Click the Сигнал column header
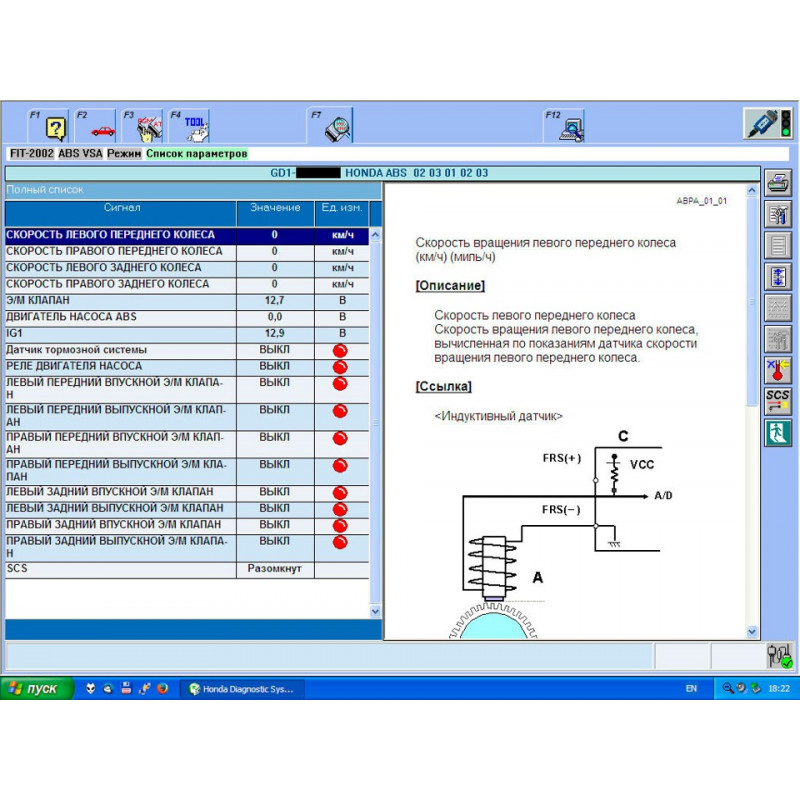This screenshot has height=800, width=800. coord(121,208)
